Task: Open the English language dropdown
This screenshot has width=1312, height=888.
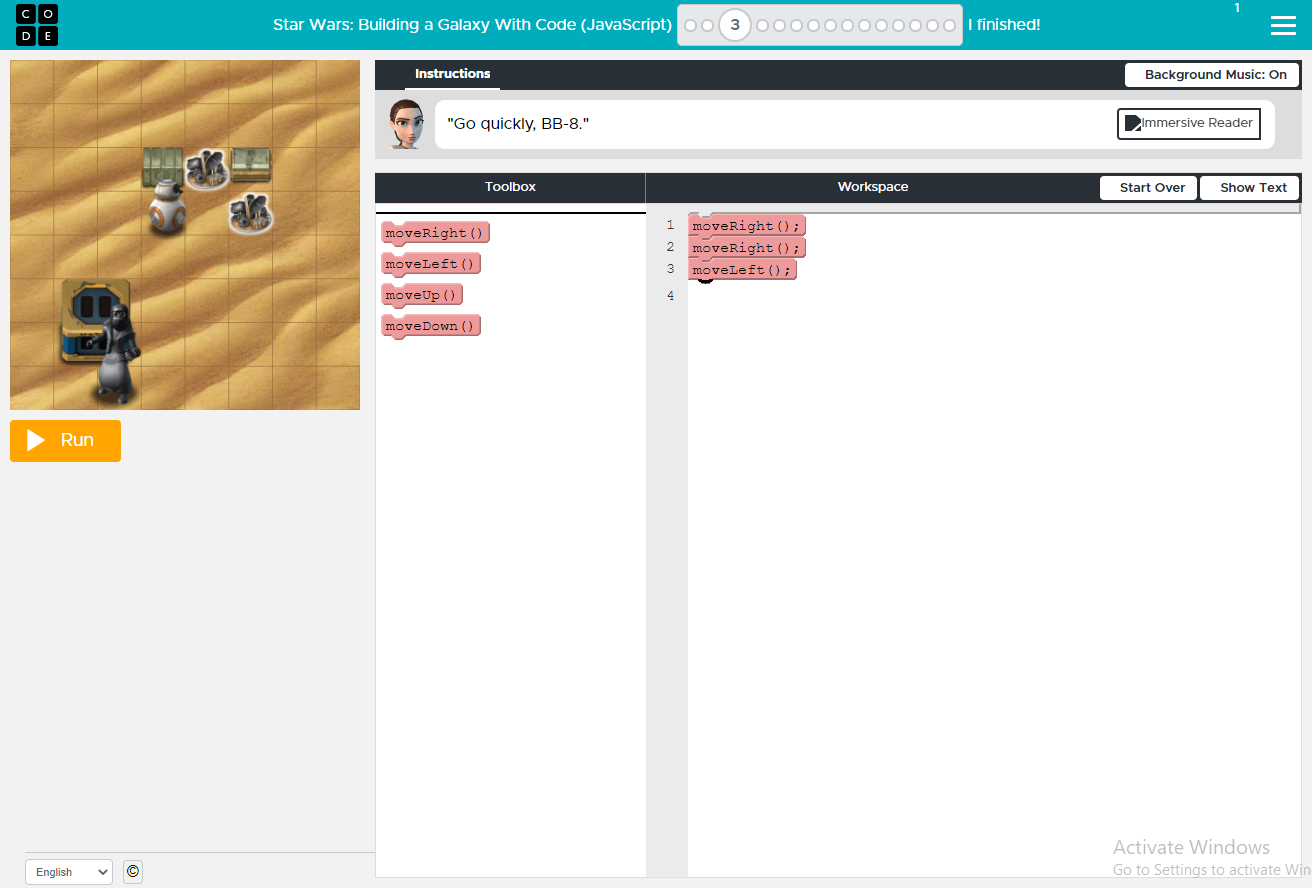Action: coord(69,872)
